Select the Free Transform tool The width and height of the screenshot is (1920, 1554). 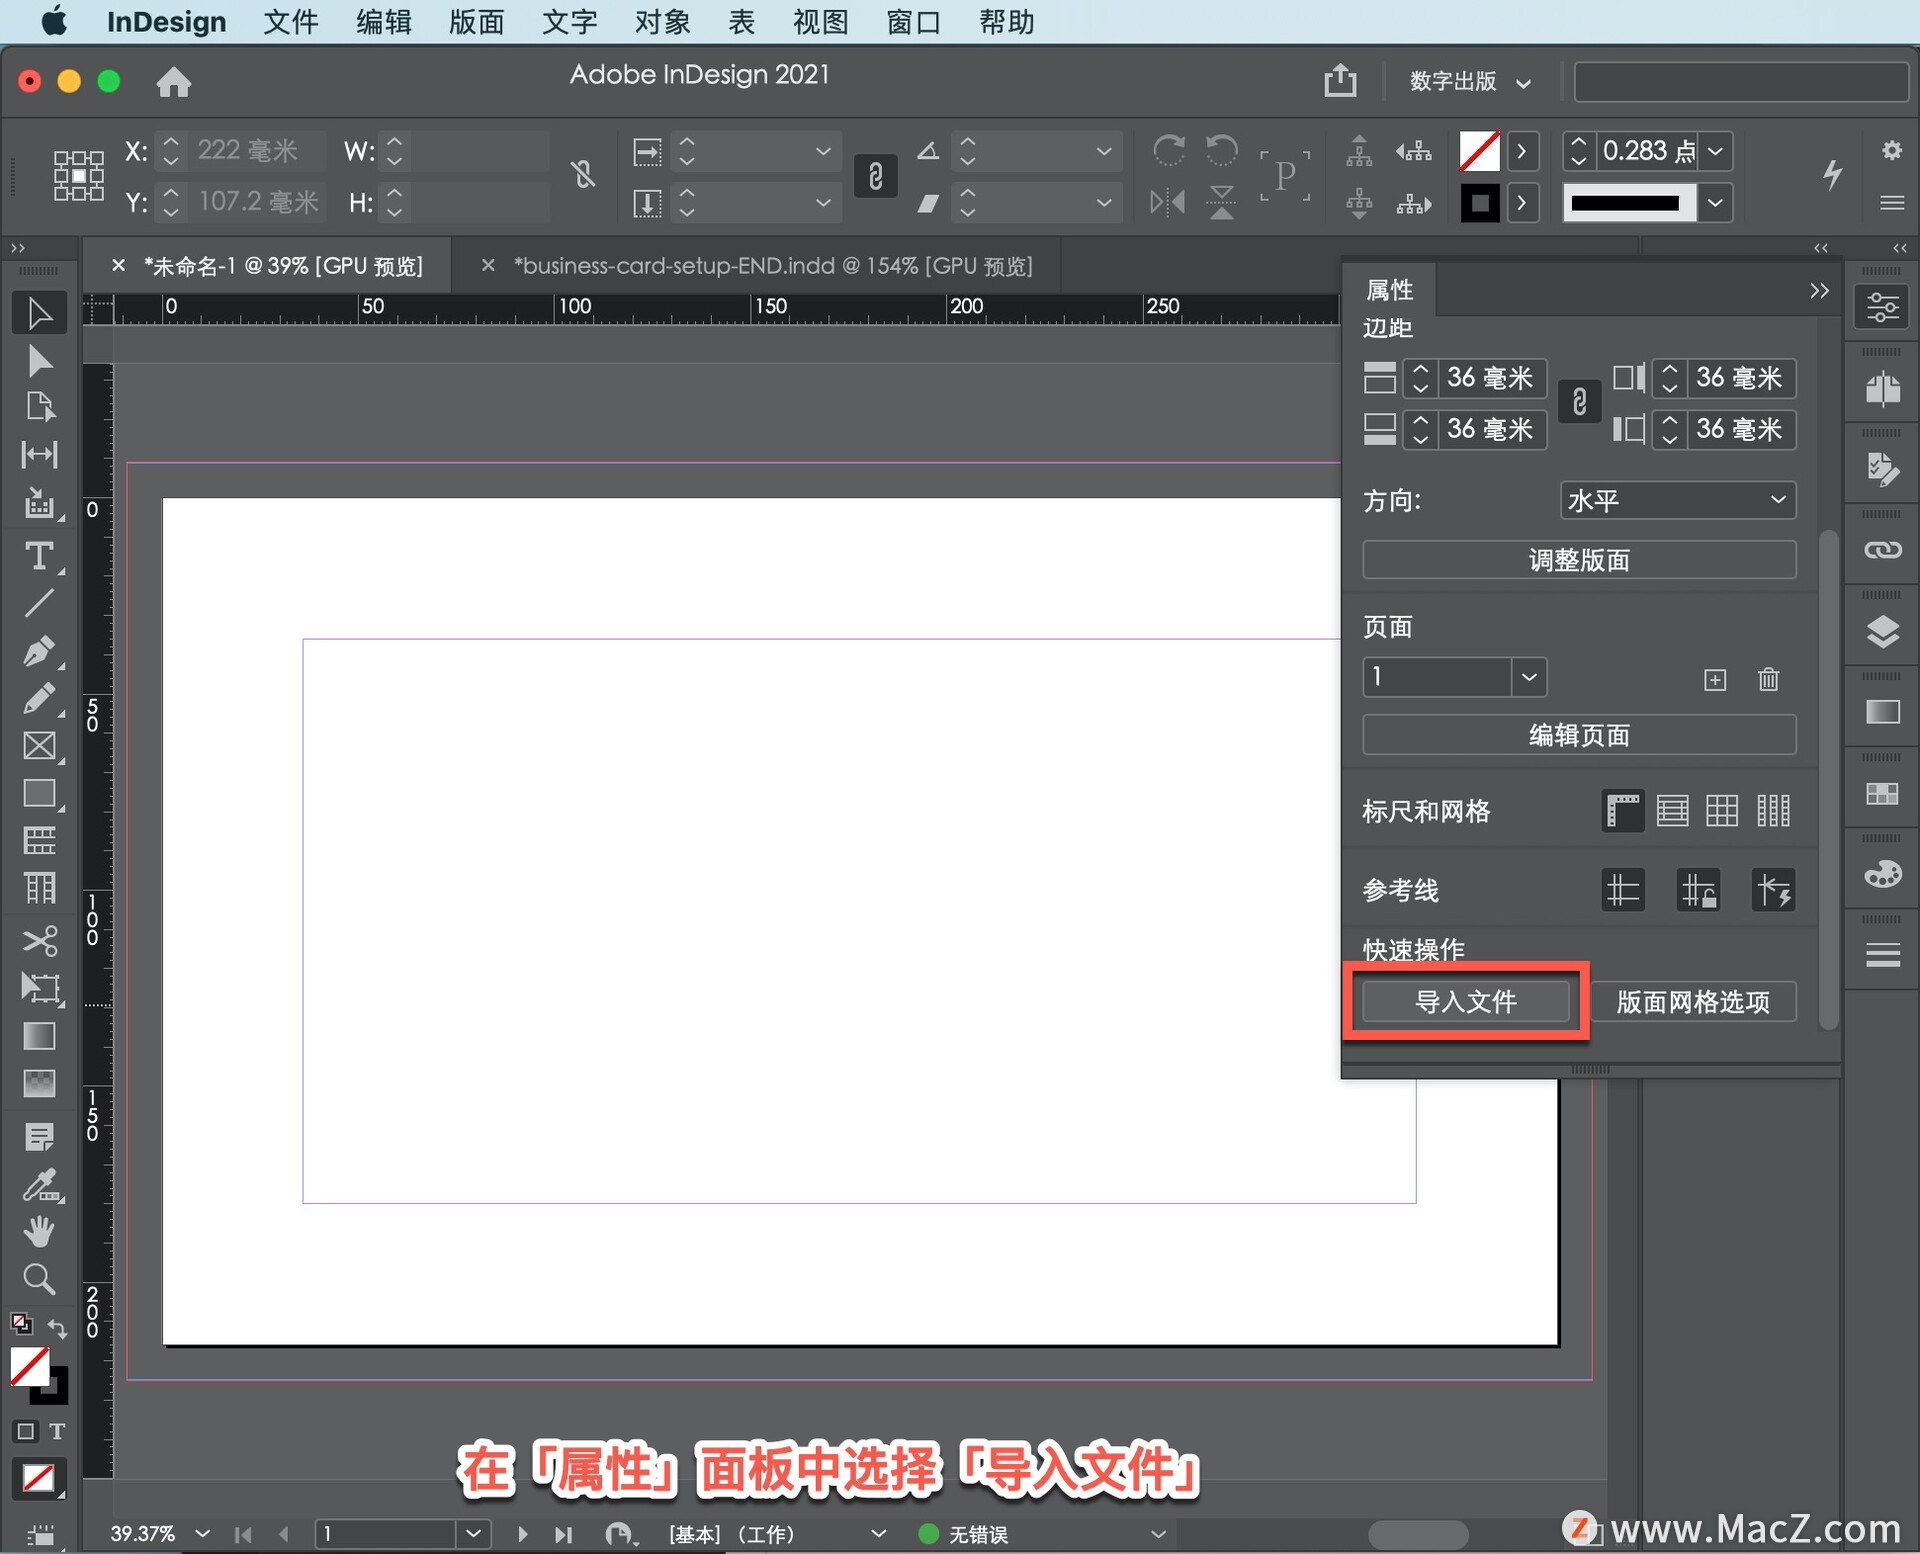pos(39,988)
